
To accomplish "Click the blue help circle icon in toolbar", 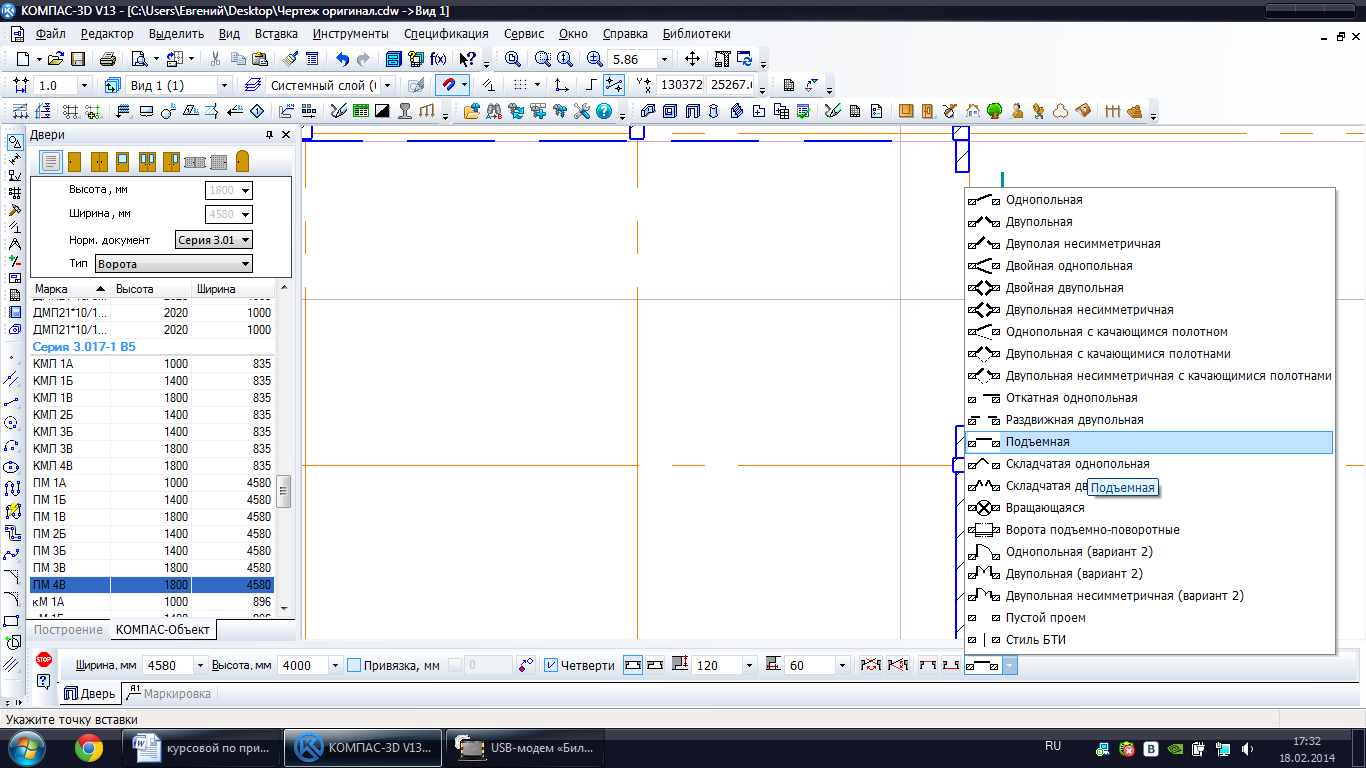I will 604,111.
